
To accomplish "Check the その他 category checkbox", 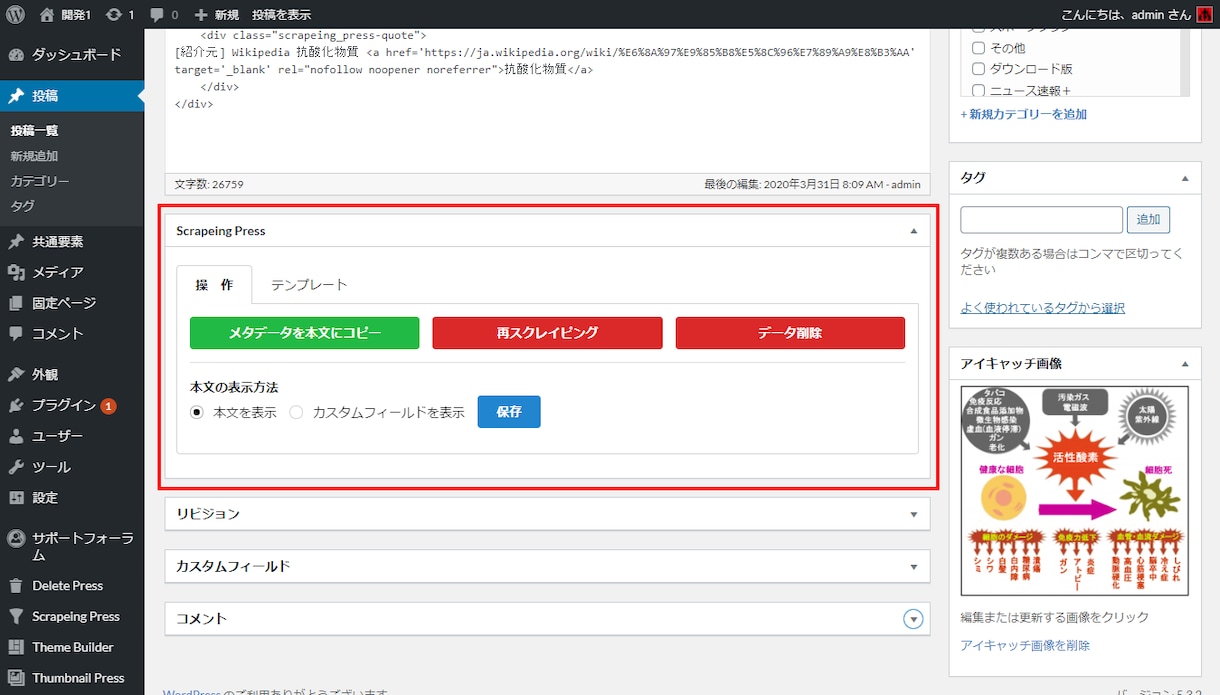I will click(979, 47).
